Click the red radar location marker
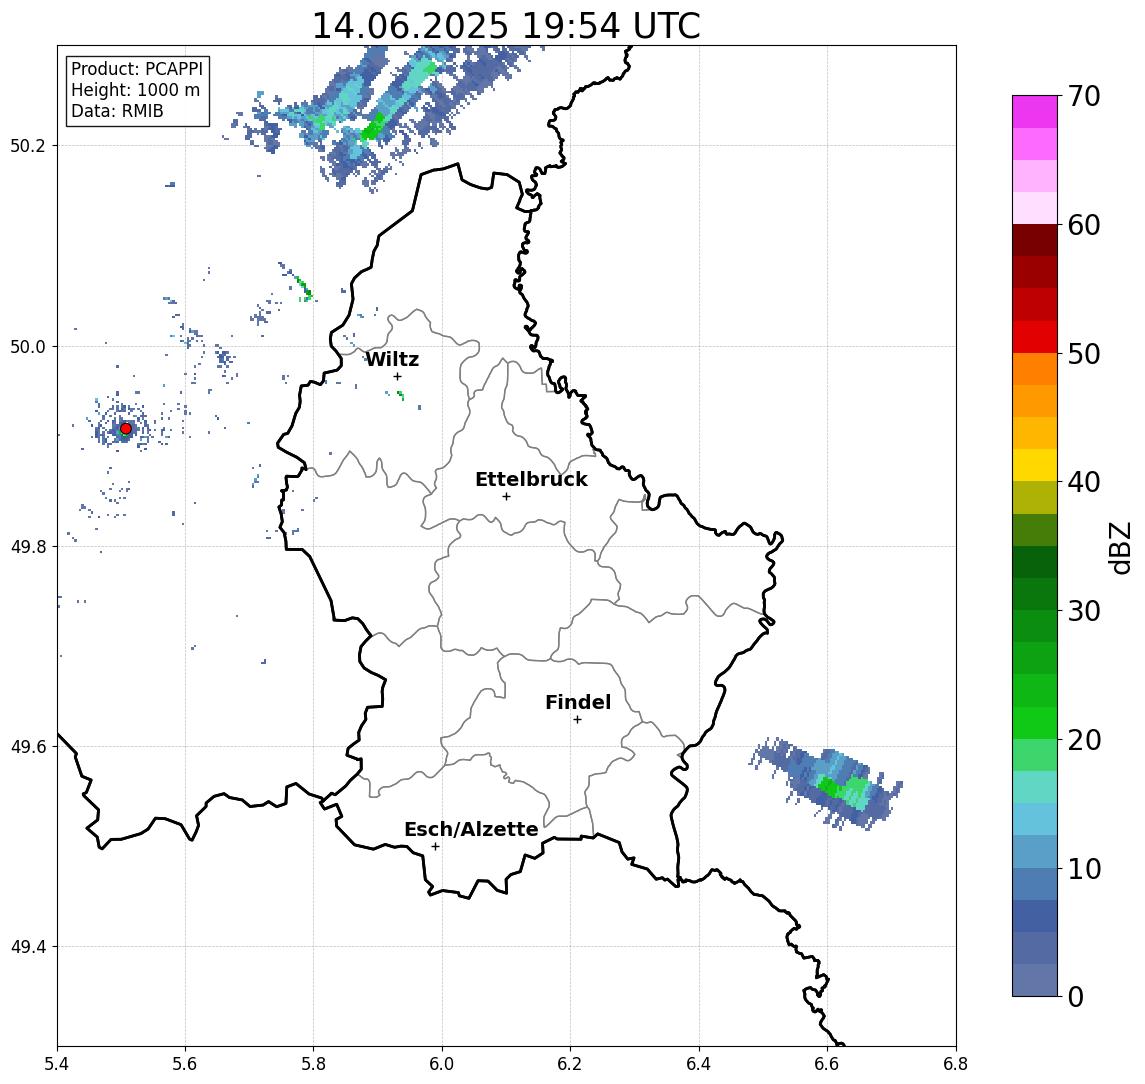1145x1084 pixels. tap(126, 429)
